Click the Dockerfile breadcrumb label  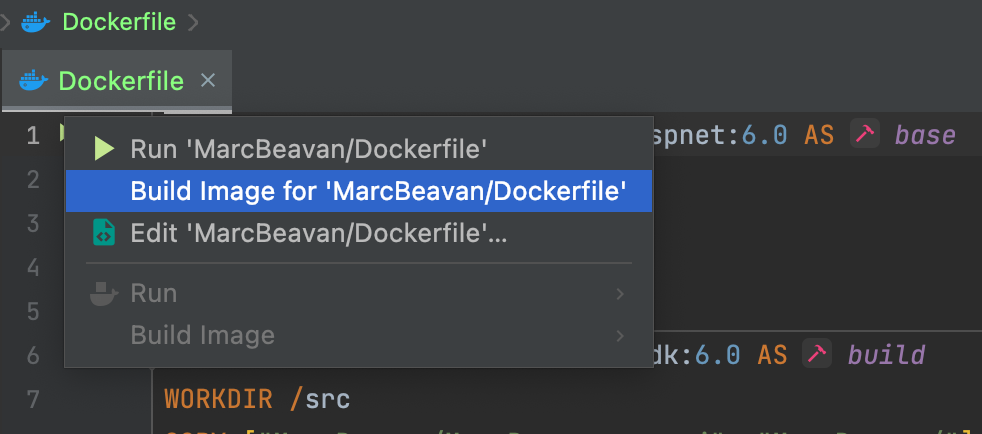coord(121,20)
